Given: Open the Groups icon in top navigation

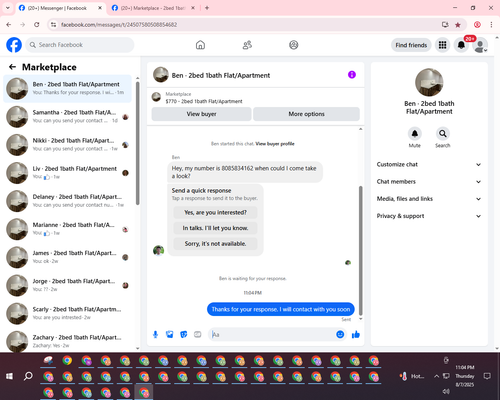Looking at the screenshot, I should (294, 45).
